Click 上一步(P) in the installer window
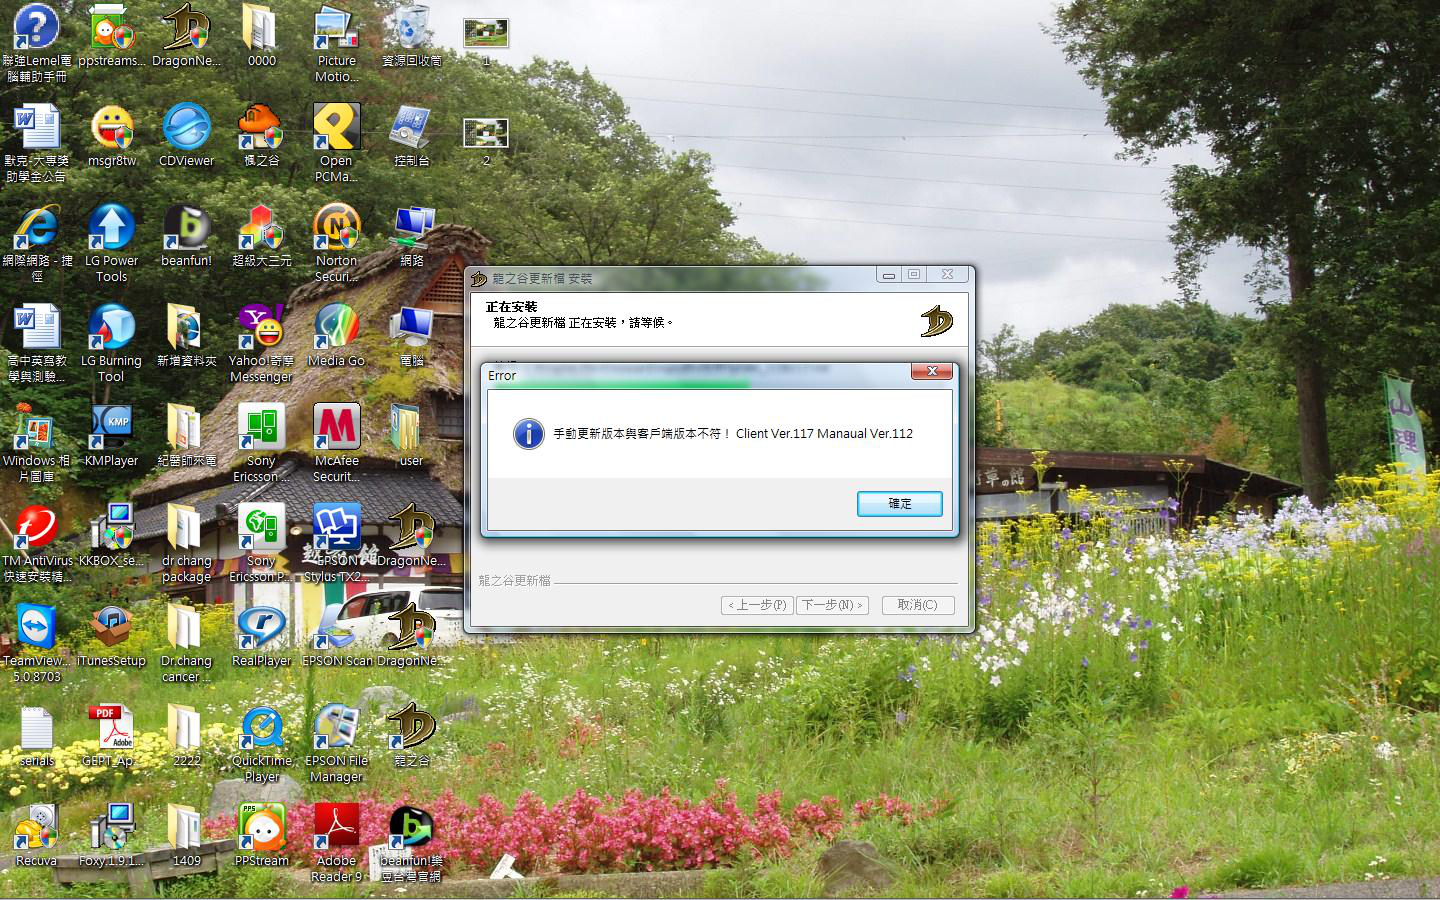Viewport: 1440px width, 900px height. (757, 605)
